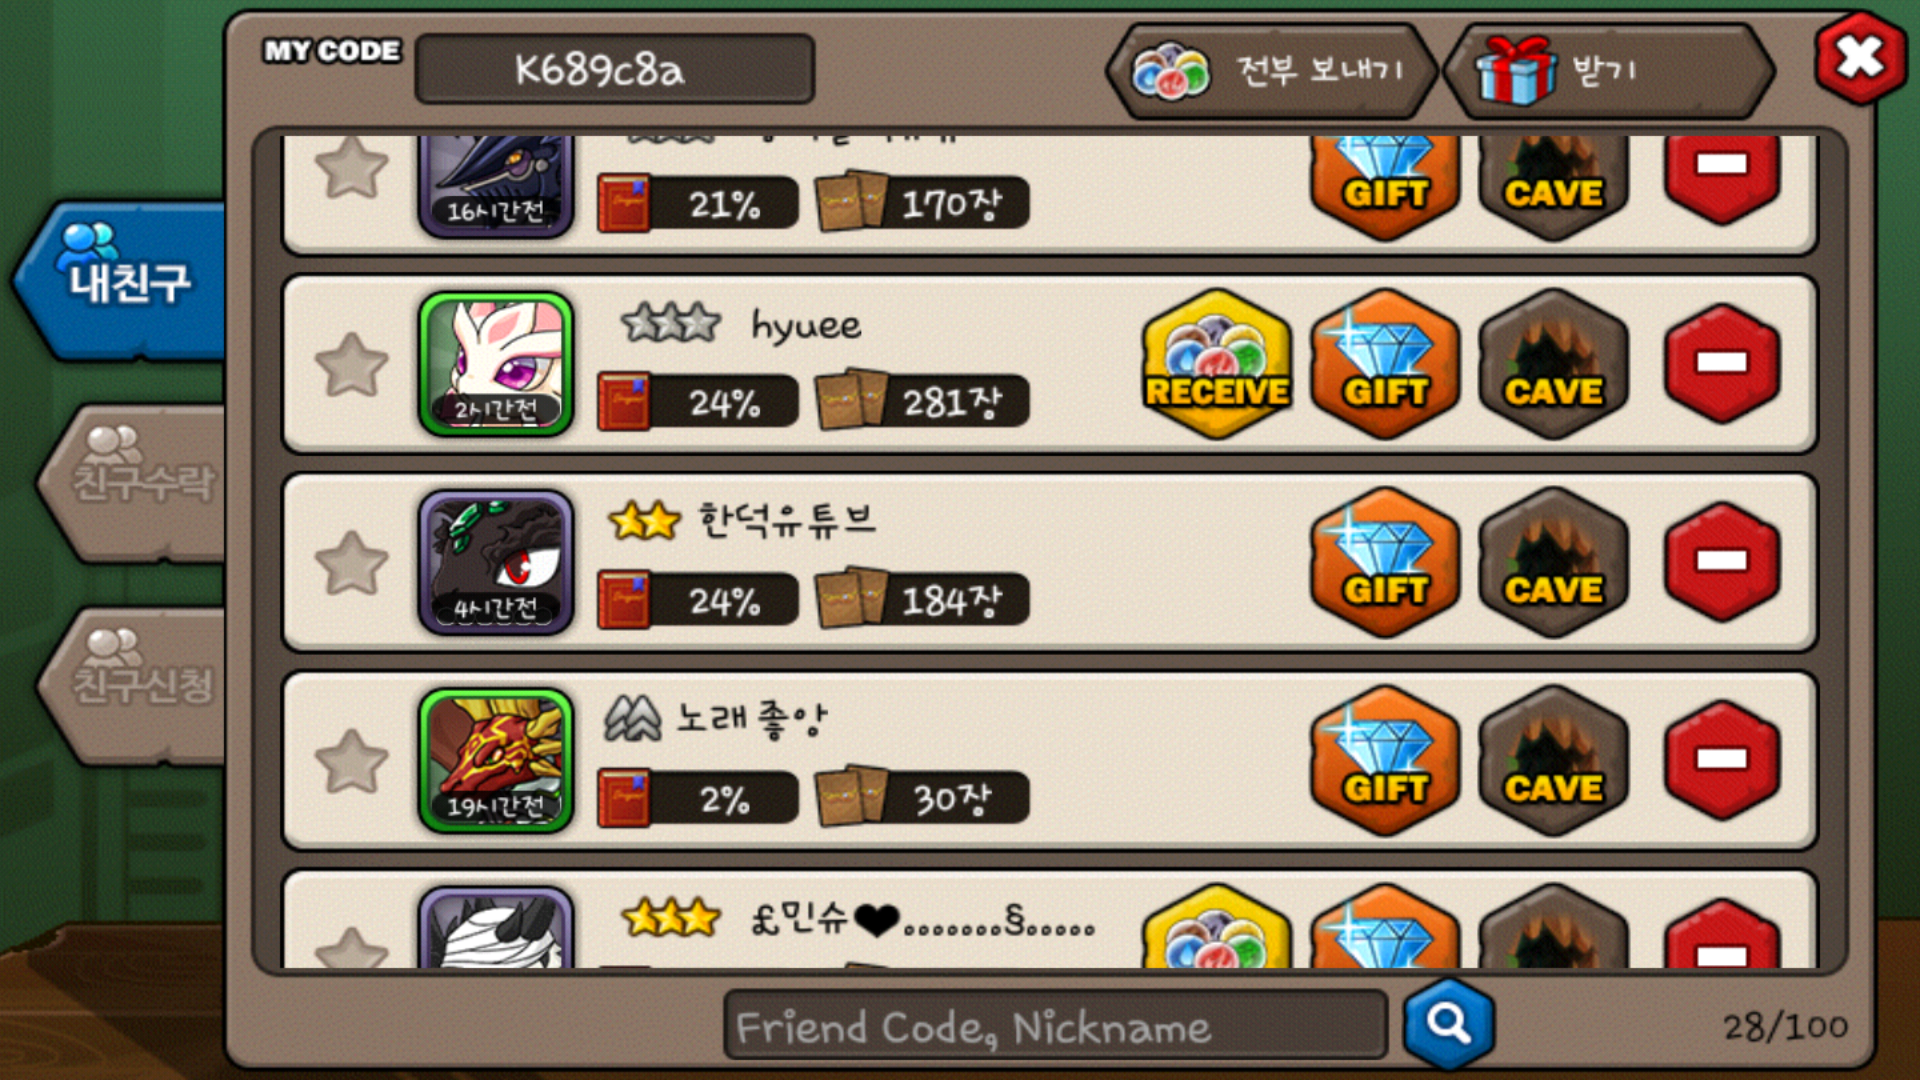The height and width of the screenshot is (1080, 1920).
Task: Remove friend hyuee with red minus
Action: click(1722, 363)
